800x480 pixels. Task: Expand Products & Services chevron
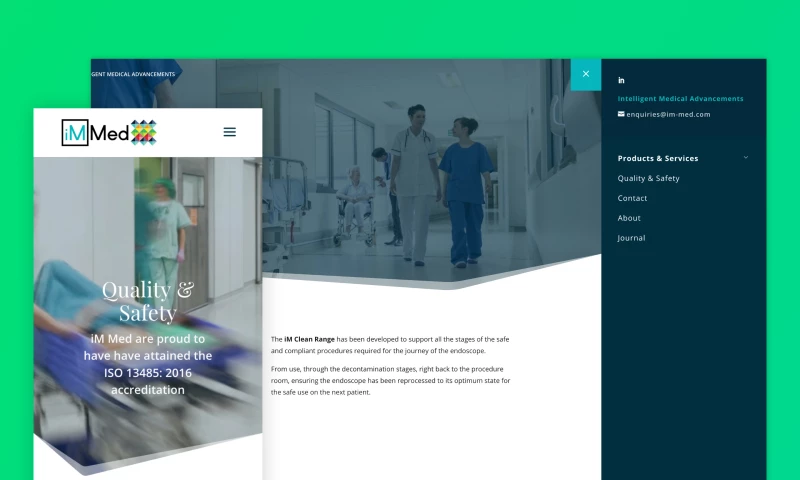pos(746,158)
